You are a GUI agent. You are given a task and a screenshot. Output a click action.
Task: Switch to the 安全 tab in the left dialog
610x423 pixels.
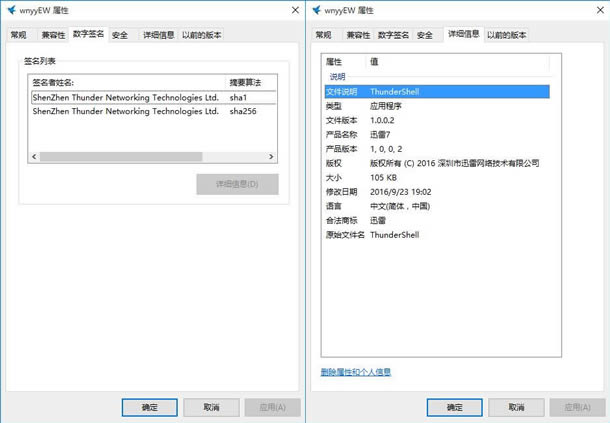click(x=120, y=35)
